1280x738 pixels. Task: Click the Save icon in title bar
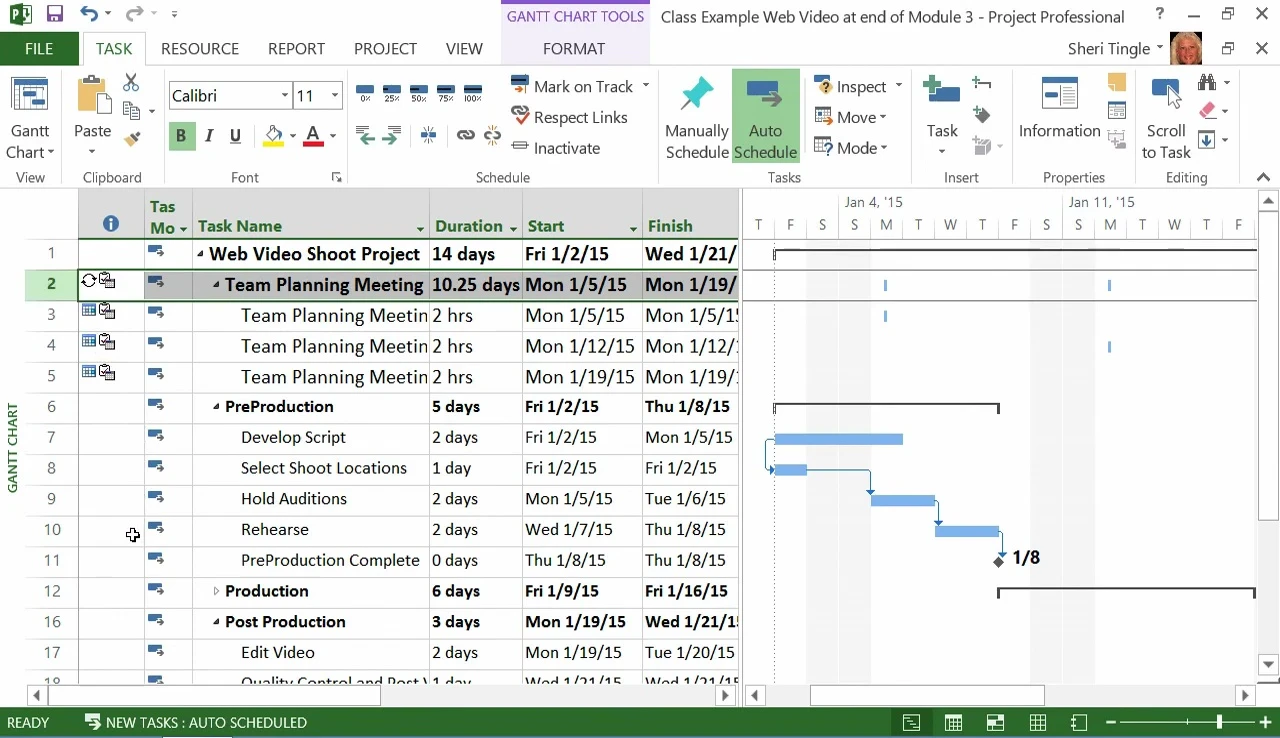[x=54, y=14]
